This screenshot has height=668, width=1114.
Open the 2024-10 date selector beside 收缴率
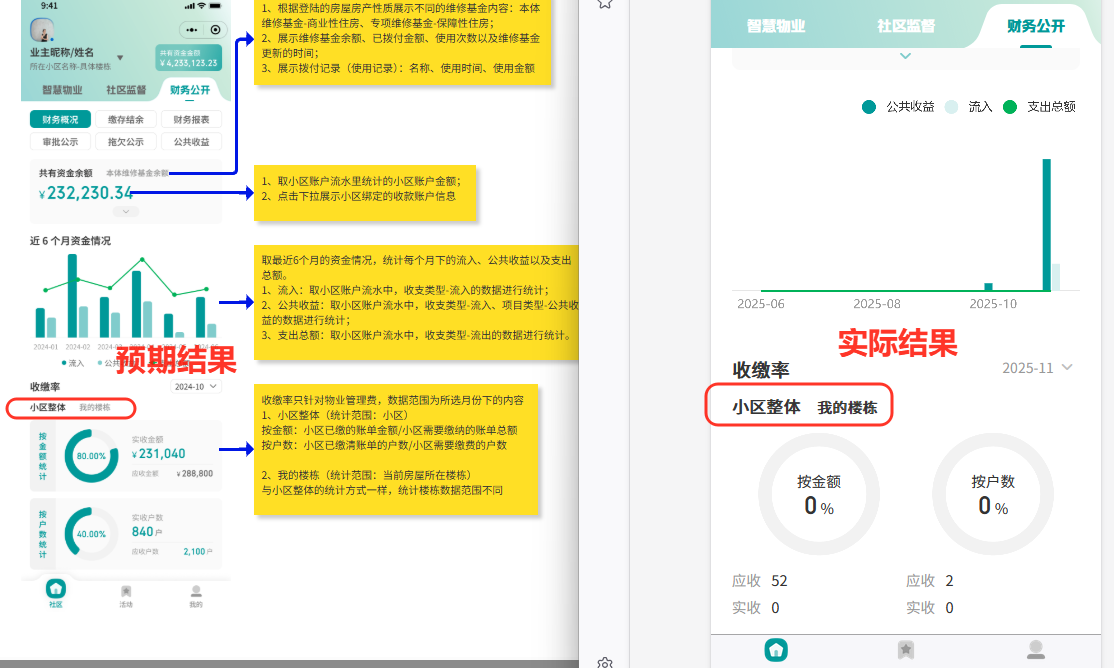coord(197,386)
